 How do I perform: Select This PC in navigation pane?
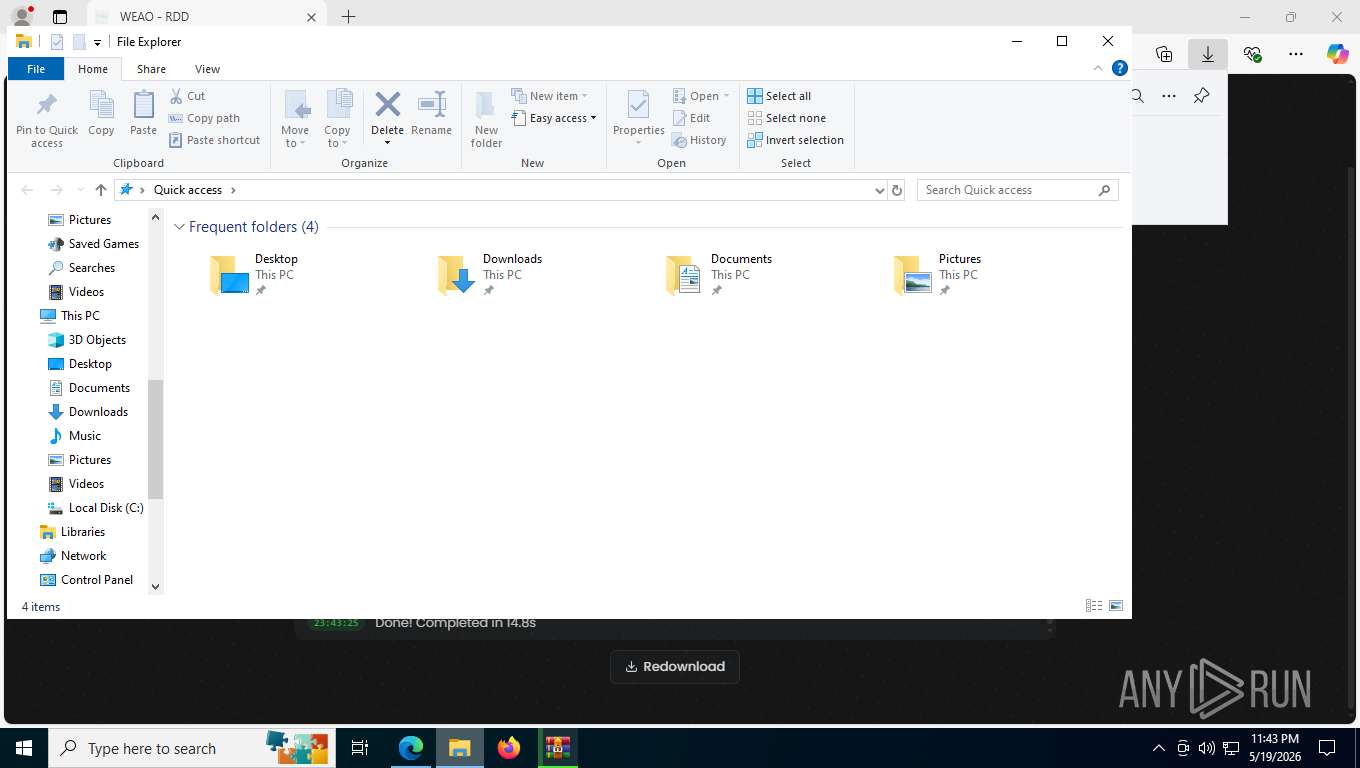coord(70,316)
